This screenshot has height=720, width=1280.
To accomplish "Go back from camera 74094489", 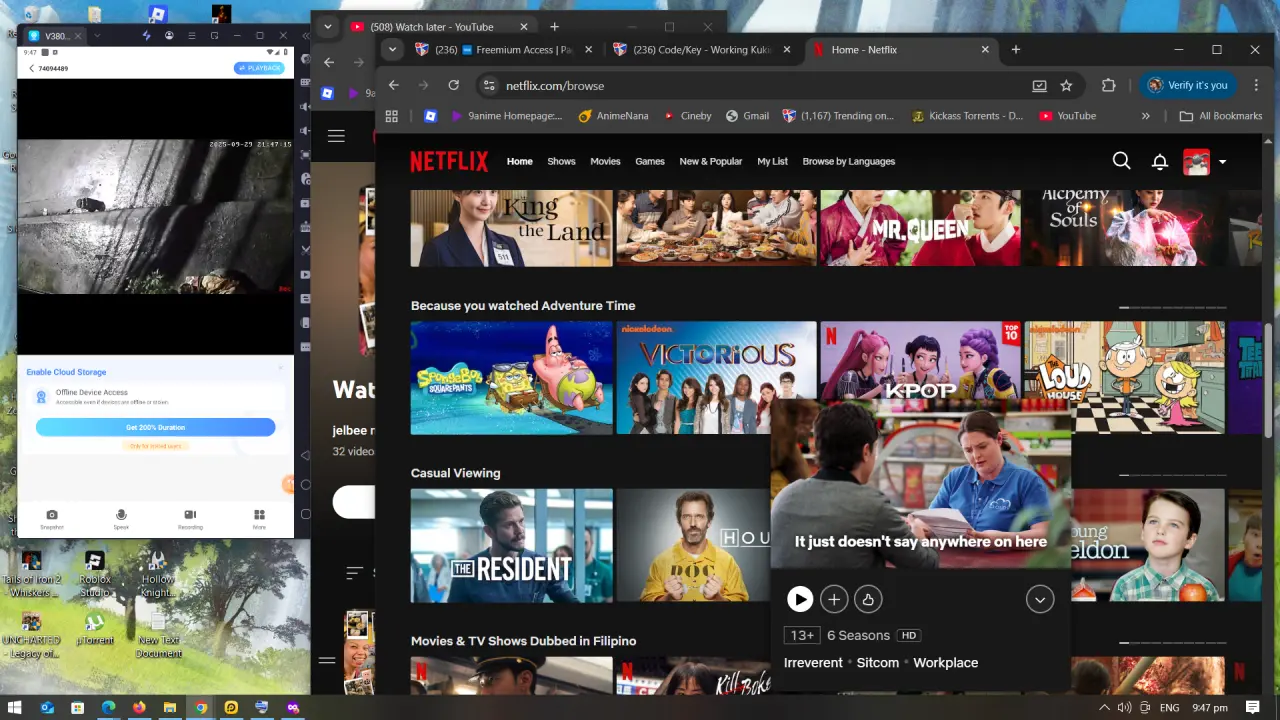I will pyautogui.click(x=30, y=68).
